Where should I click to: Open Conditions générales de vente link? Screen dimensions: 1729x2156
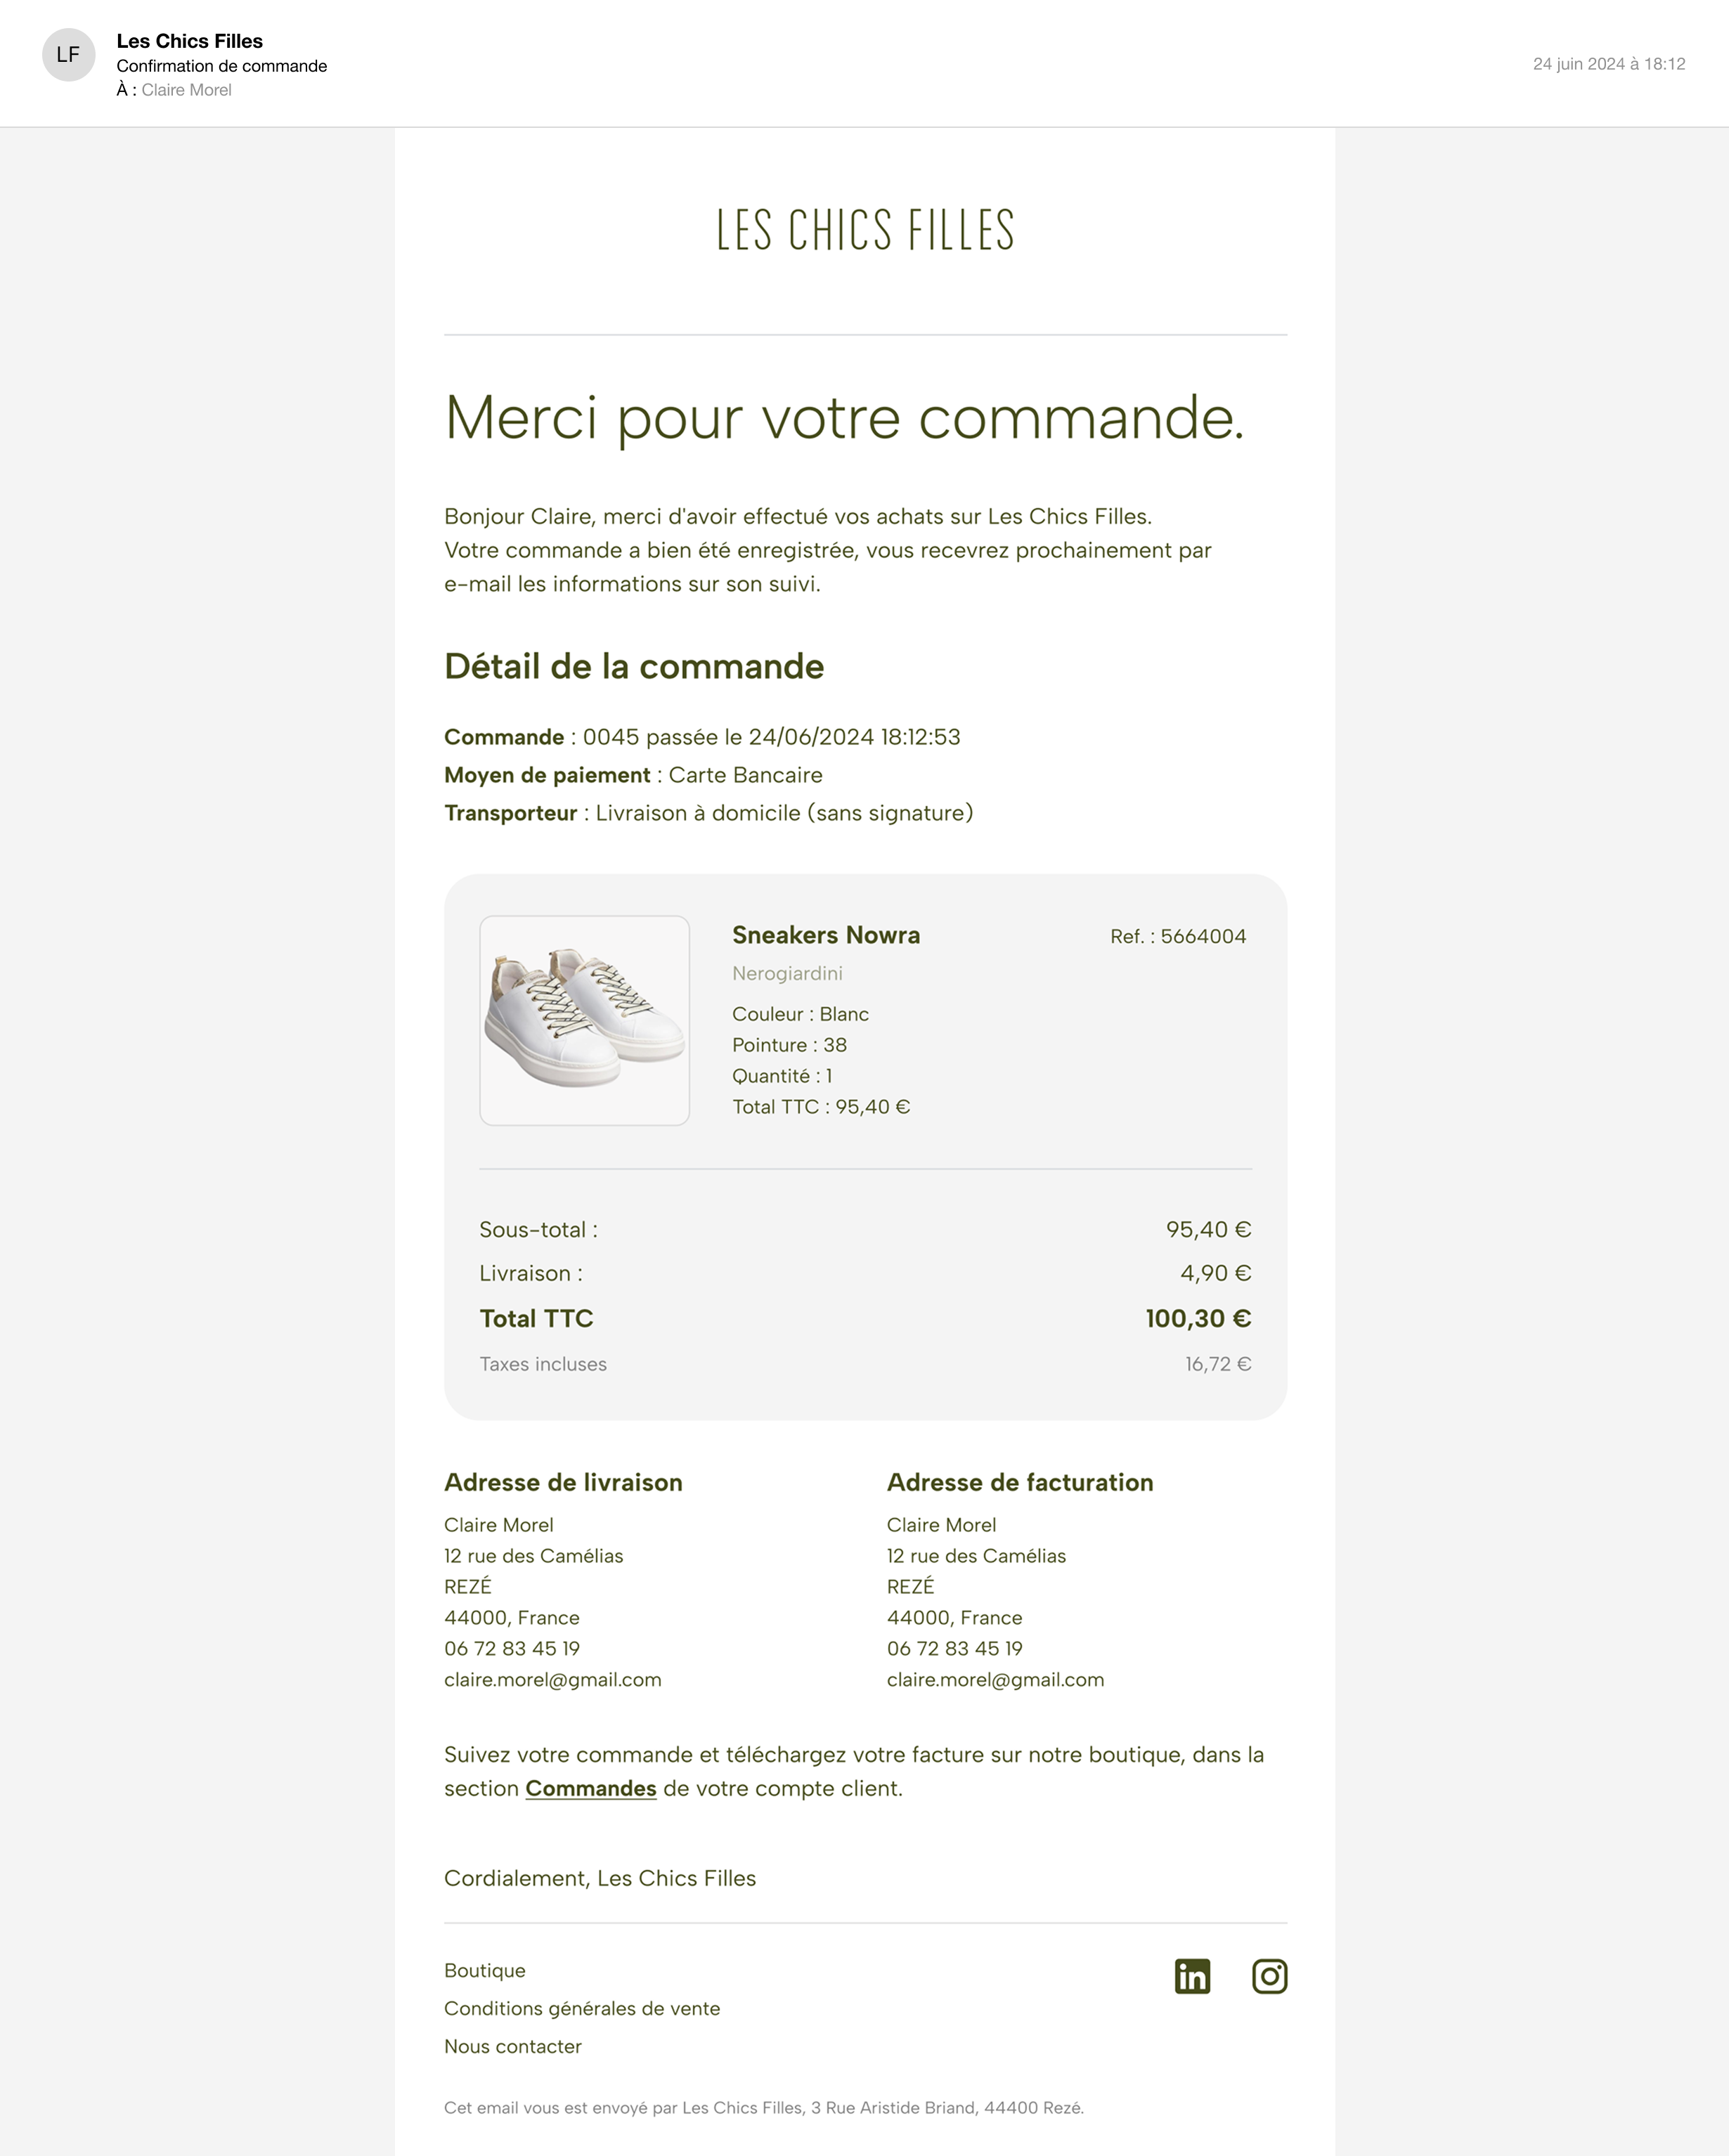582,2008
